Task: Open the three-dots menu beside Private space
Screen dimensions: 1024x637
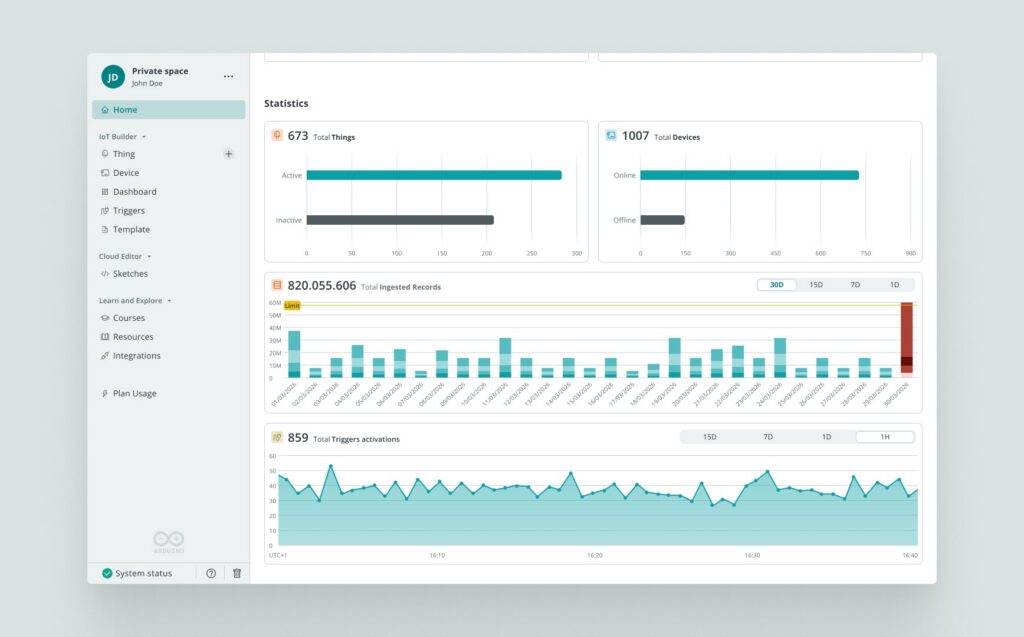Action: pyautogui.click(x=229, y=76)
